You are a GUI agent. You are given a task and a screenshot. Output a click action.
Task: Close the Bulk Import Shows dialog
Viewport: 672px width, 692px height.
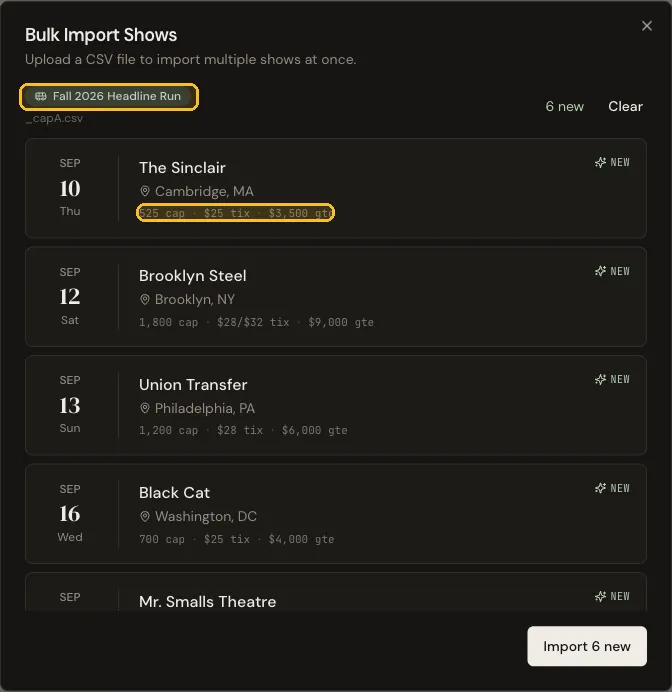point(646,26)
